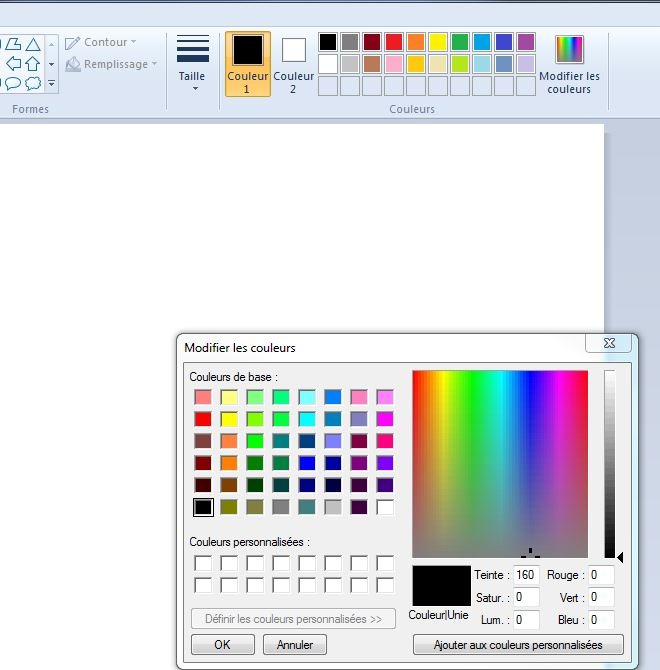Pick yellow in the ribbon palette
The image size is (660, 670).
click(x=438, y=42)
